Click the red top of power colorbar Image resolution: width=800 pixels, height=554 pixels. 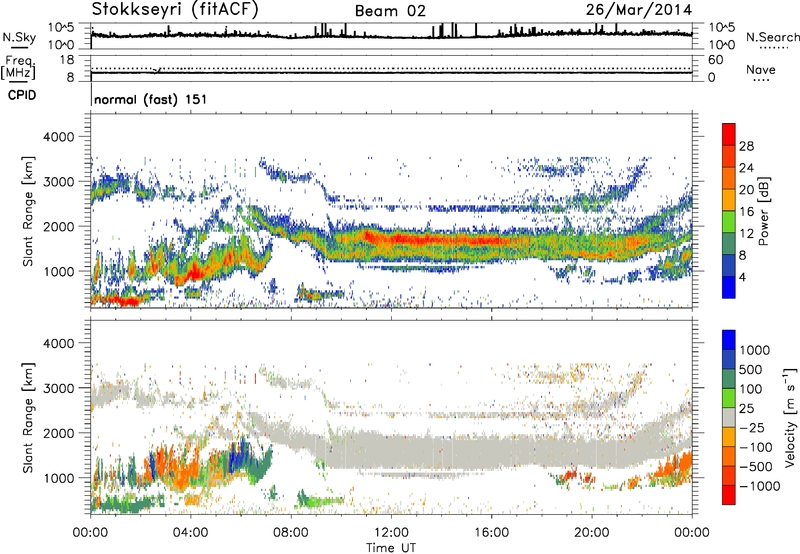(x=729, y=134)
